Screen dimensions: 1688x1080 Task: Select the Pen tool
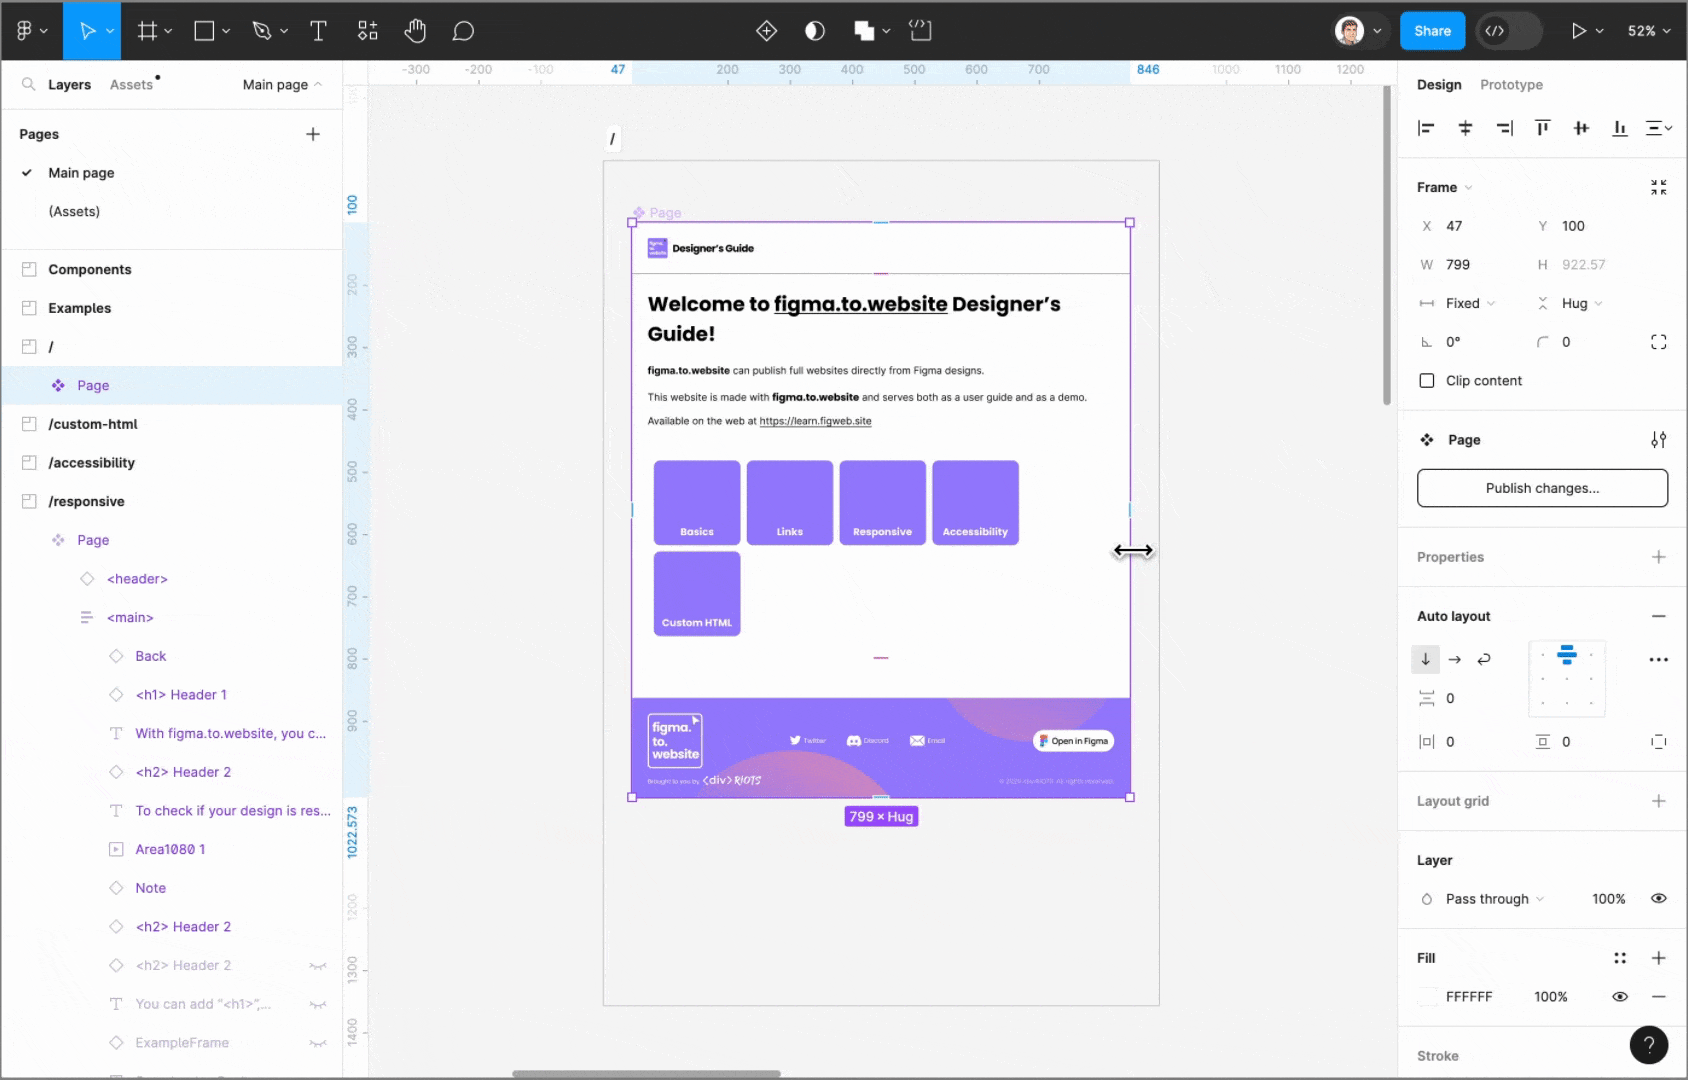(262, 31)
